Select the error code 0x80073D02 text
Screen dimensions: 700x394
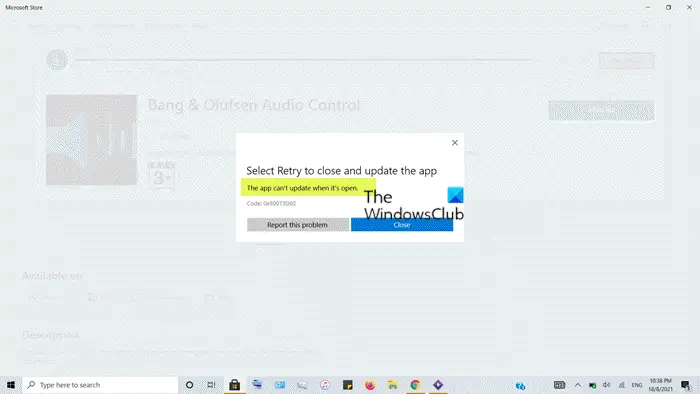tap(271, 203)
